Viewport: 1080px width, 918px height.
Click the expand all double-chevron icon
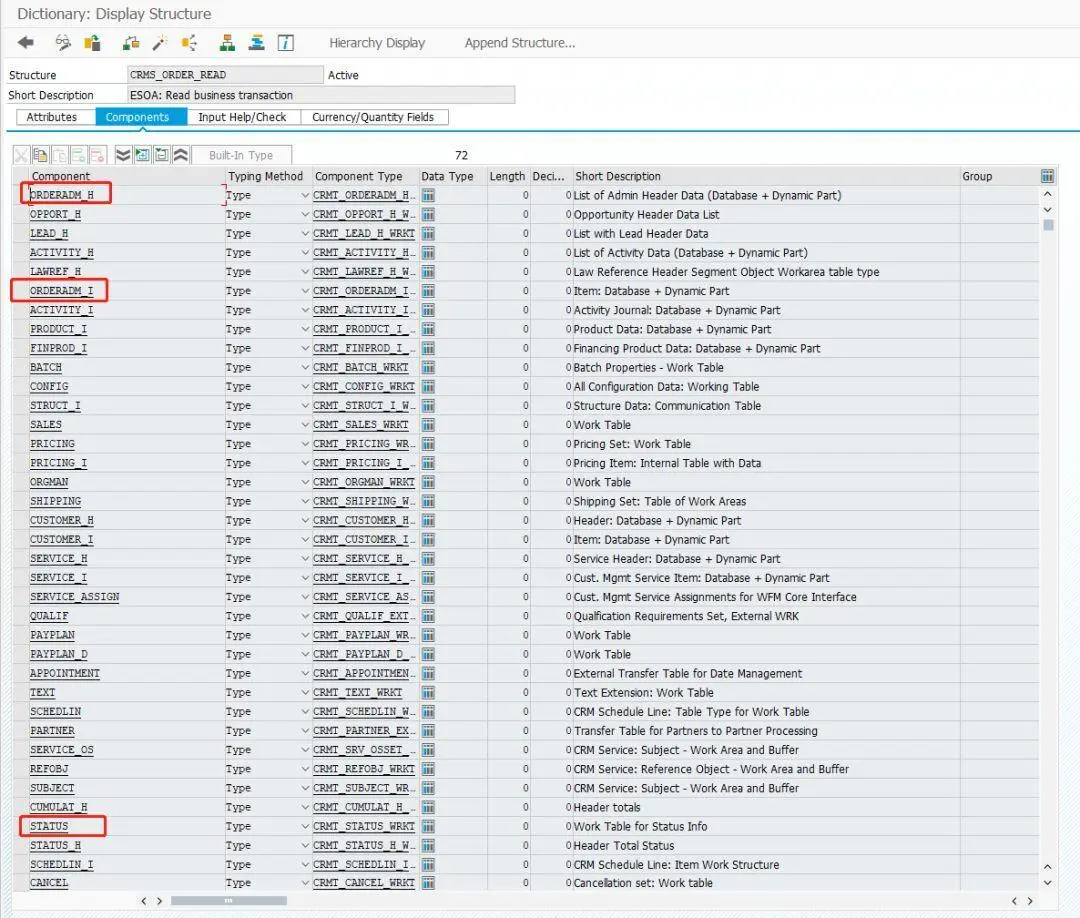[123, 155]
